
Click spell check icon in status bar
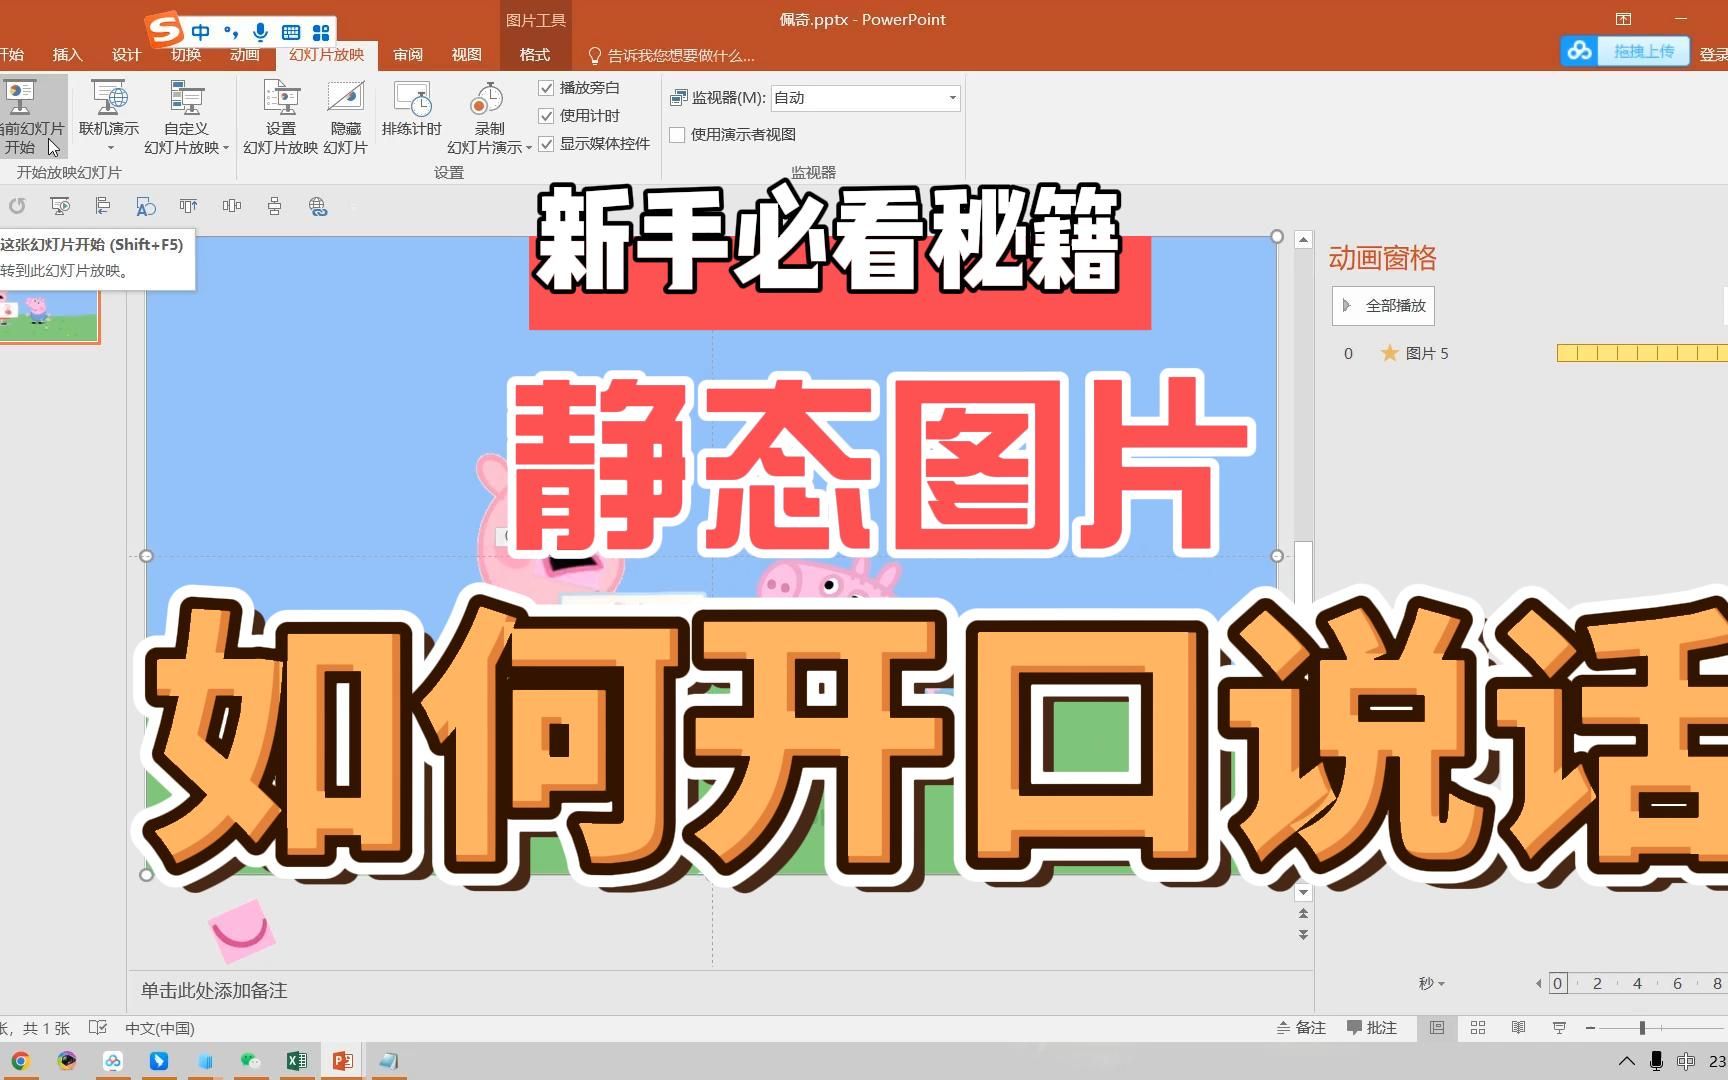(98, 1028)
